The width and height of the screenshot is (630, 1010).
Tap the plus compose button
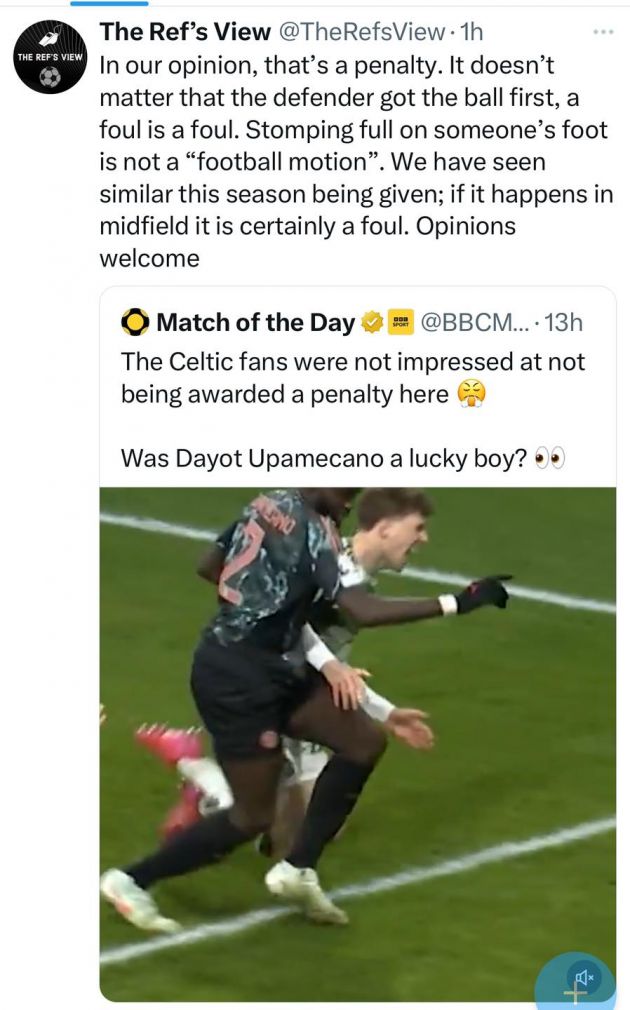(575, 994)
